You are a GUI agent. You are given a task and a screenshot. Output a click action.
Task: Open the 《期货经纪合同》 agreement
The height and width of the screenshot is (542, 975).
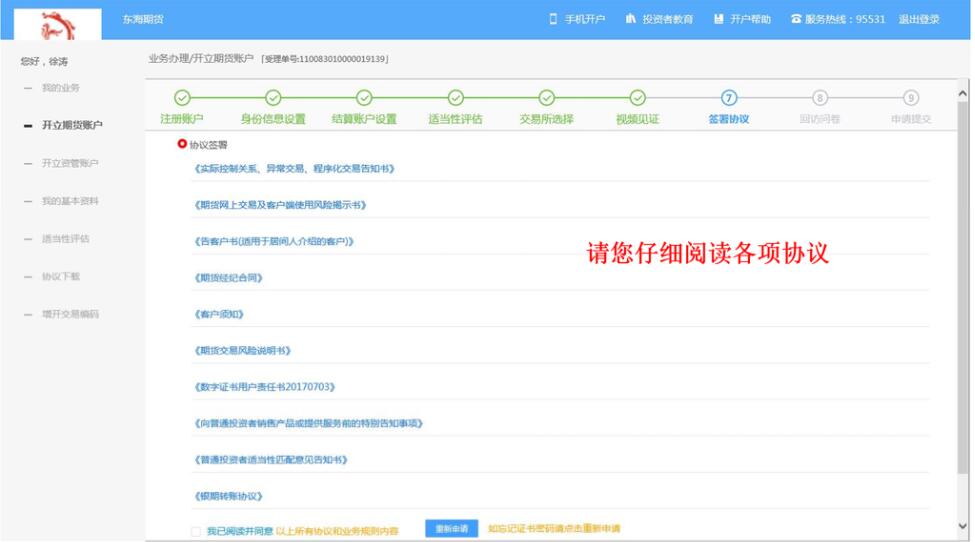click(x=229, y=278)
